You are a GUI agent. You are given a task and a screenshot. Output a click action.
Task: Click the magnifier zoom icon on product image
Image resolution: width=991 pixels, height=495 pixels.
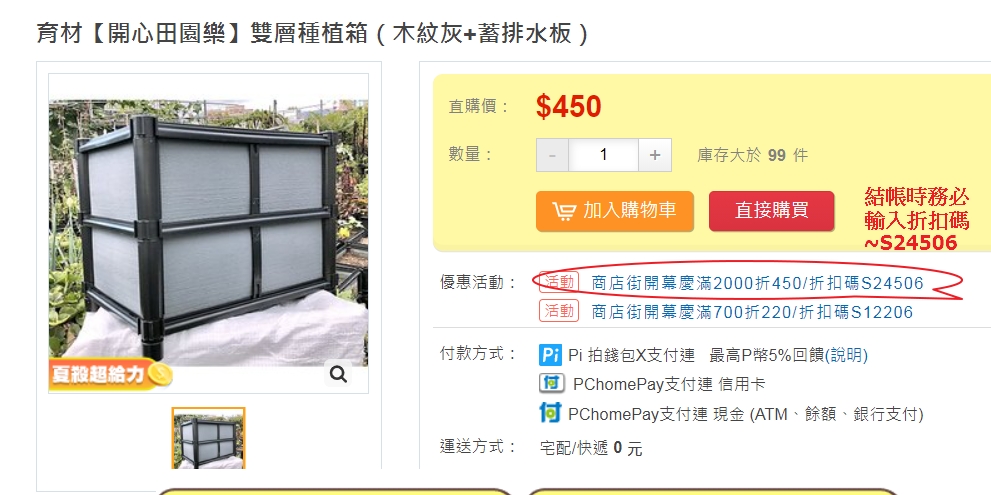339,374
